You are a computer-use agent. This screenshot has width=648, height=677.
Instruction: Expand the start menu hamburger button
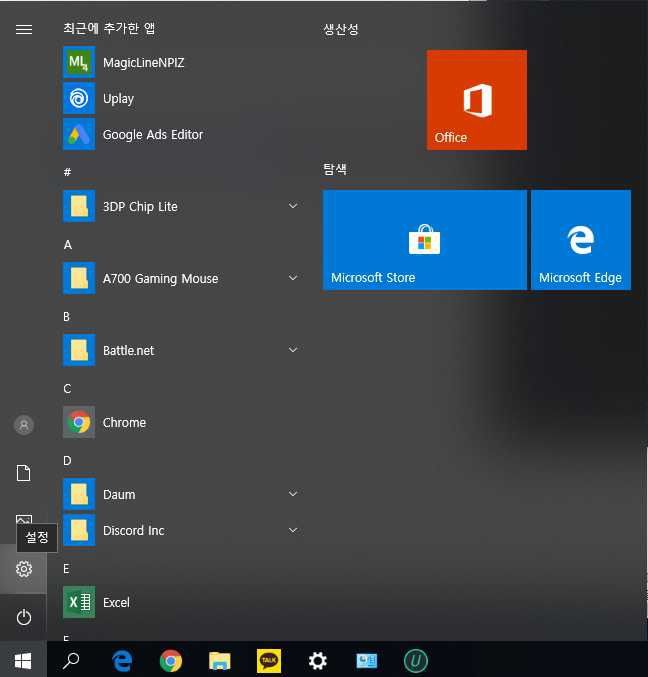24,29
